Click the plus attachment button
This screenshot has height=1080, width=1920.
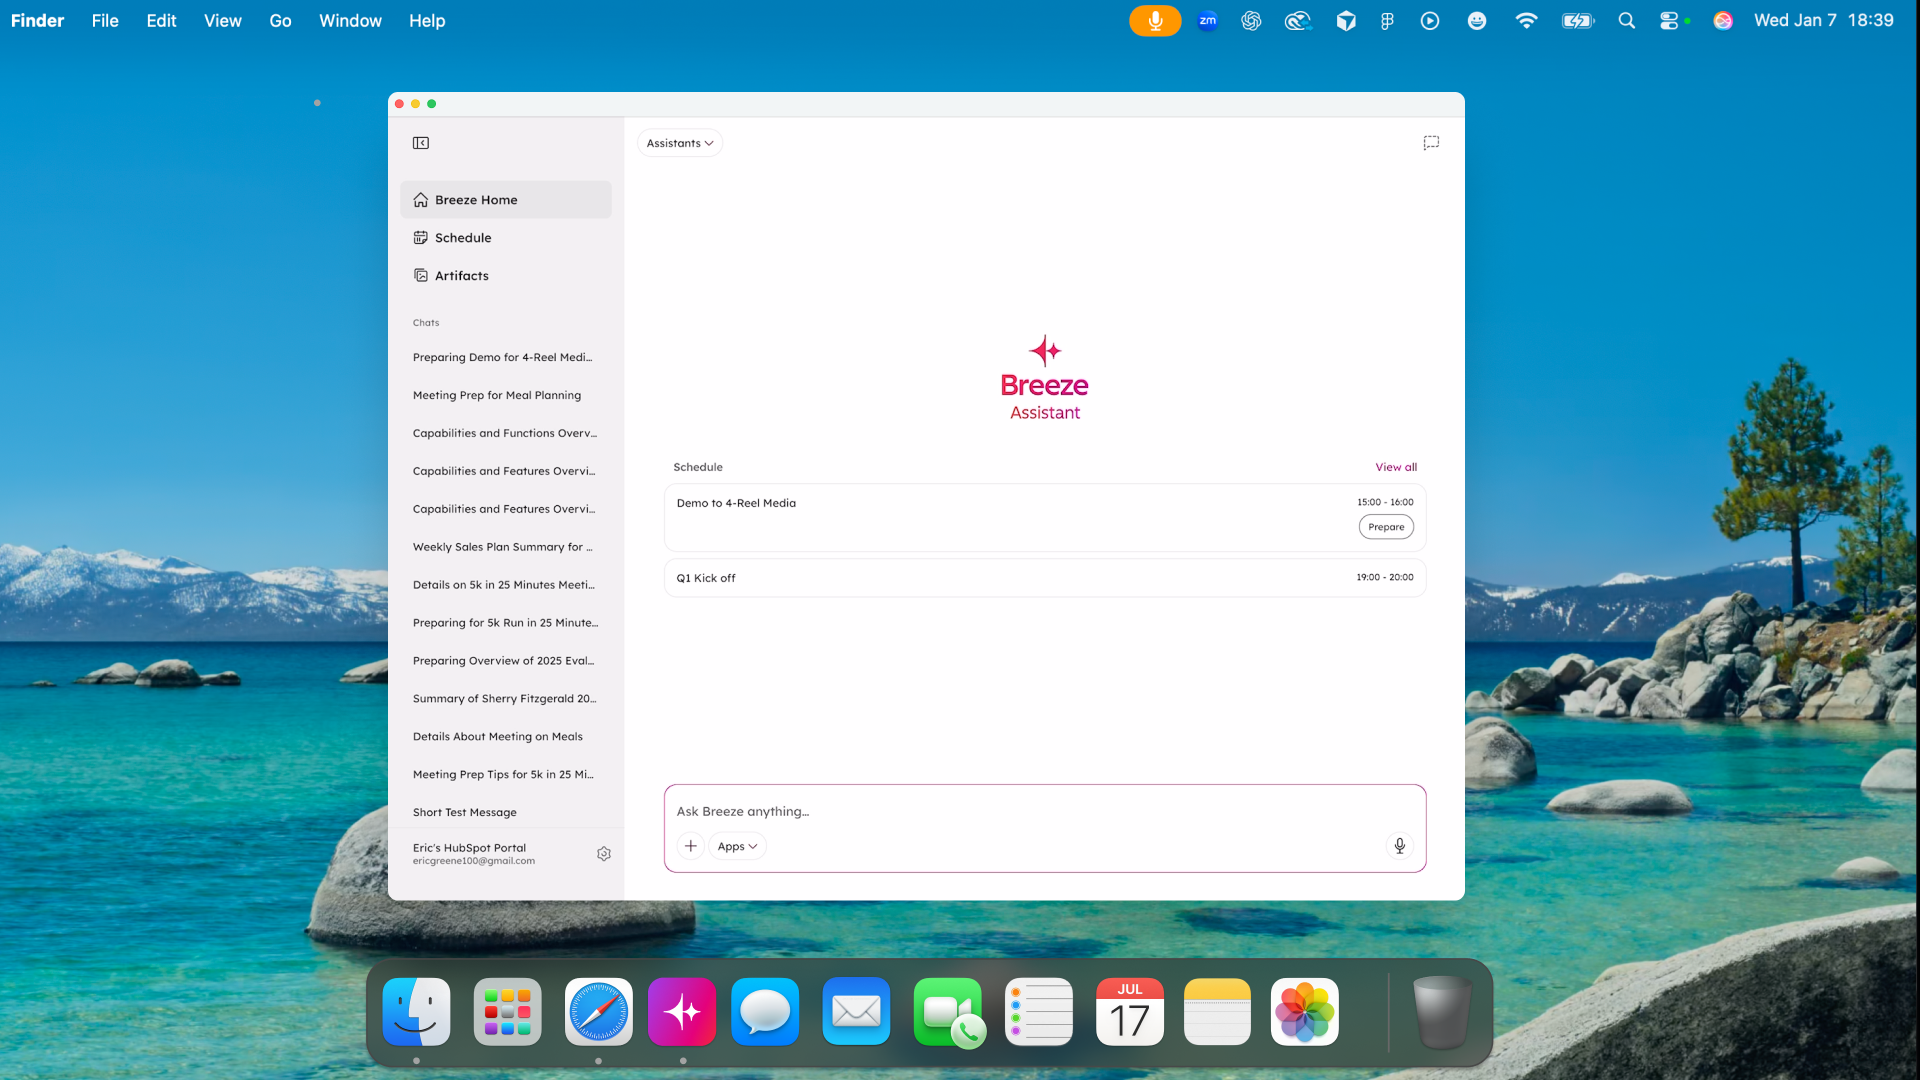691,846
